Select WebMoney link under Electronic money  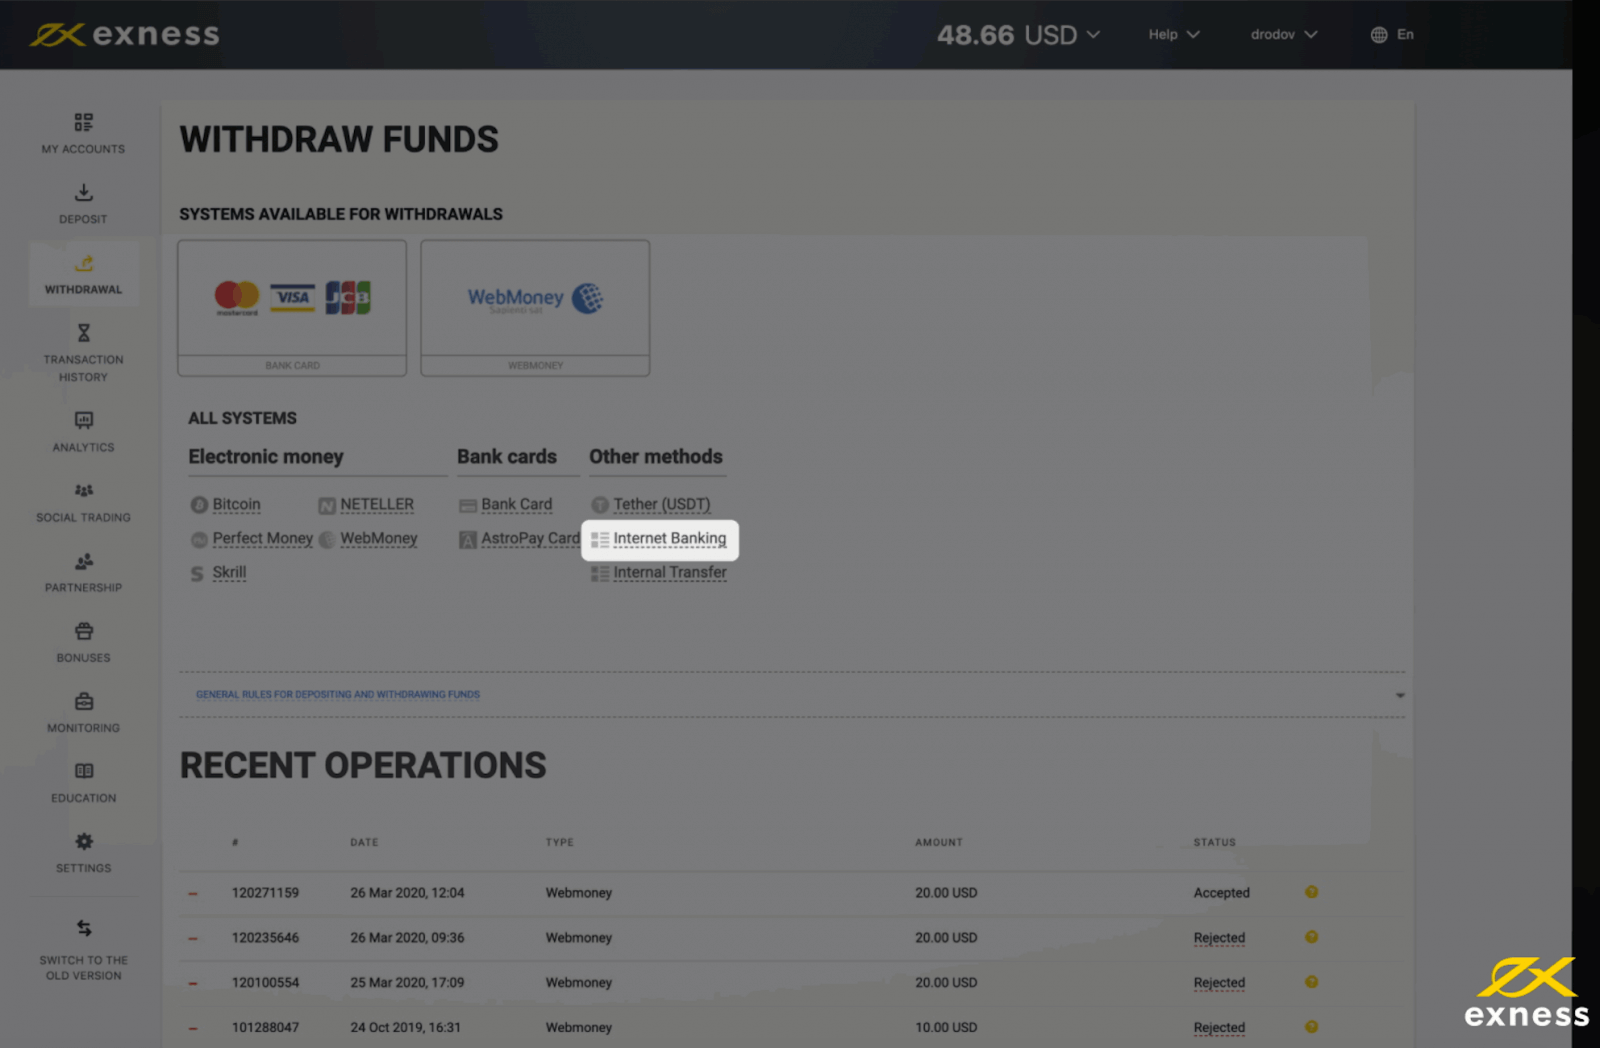pyautogui.click(x=378, y=538)
